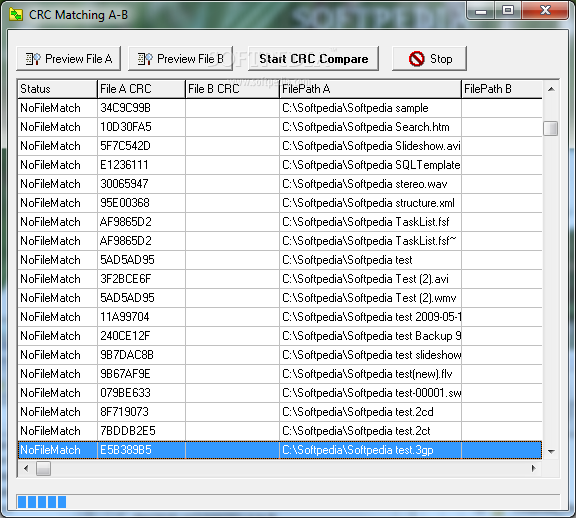The width and height of the screenshot is (576, 518).
Task: Click the Preview File B button
Action: (x=180, y=59)
